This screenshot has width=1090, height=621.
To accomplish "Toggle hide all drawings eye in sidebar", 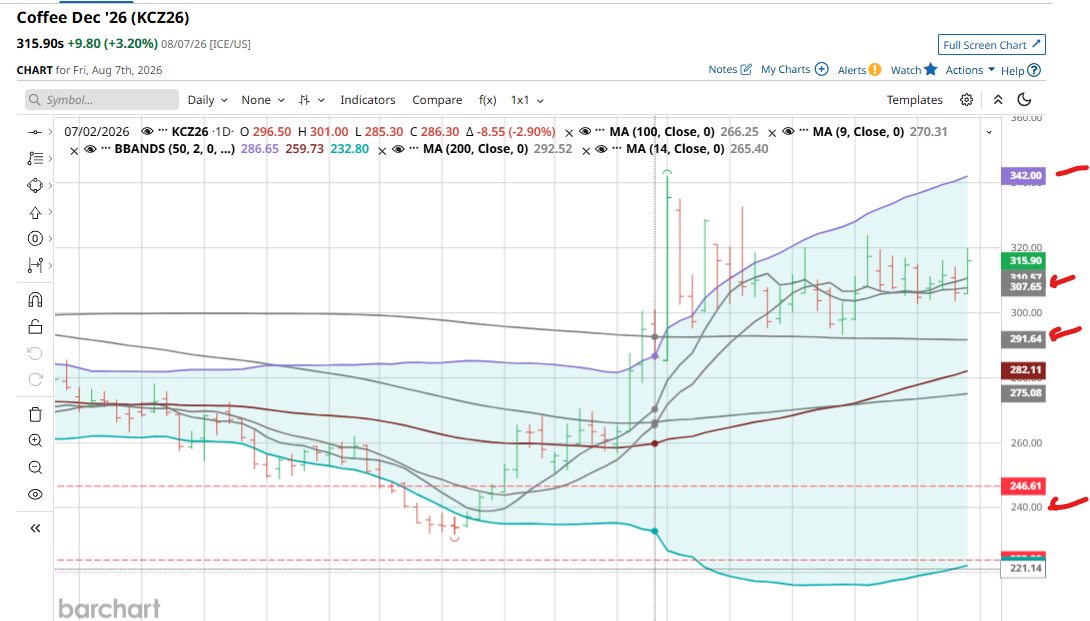I will 35,494.
